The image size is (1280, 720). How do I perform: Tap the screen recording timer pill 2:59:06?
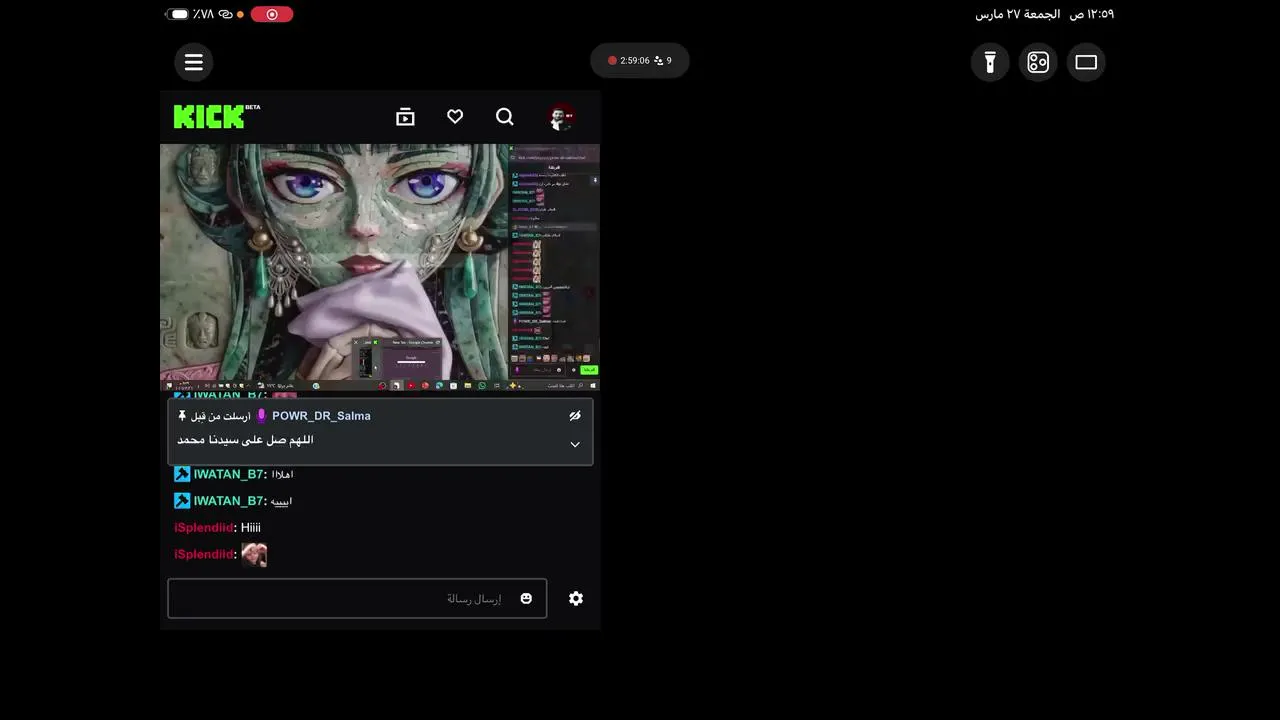pos(640,61)
